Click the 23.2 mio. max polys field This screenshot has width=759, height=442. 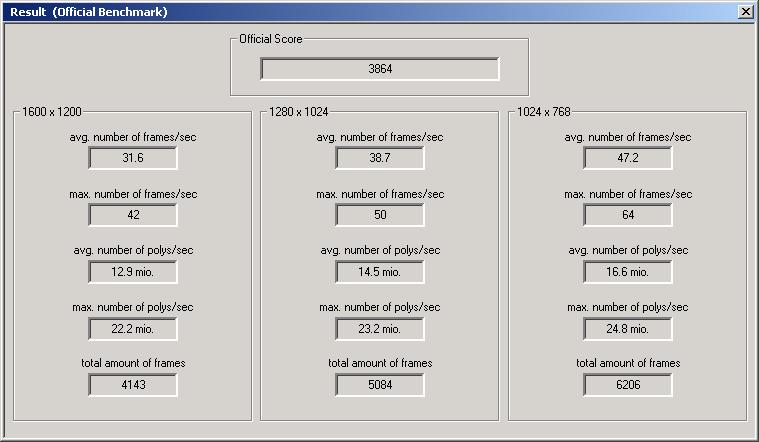(x=380, y=329)
